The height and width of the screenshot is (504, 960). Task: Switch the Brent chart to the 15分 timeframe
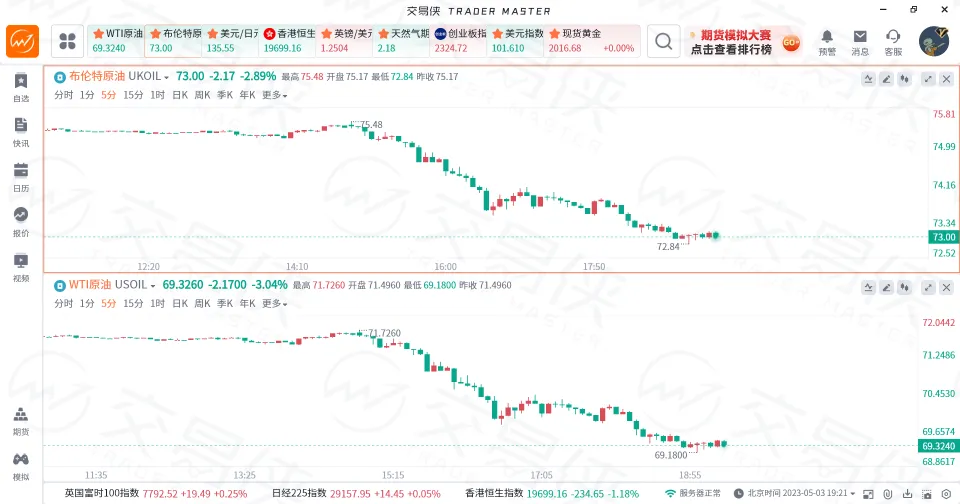pos(133,95)
